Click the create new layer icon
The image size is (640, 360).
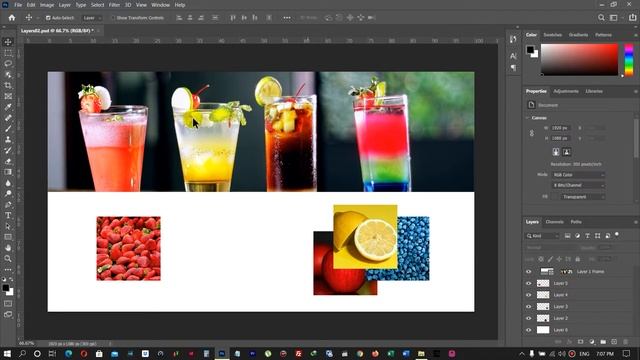(614, 342)
